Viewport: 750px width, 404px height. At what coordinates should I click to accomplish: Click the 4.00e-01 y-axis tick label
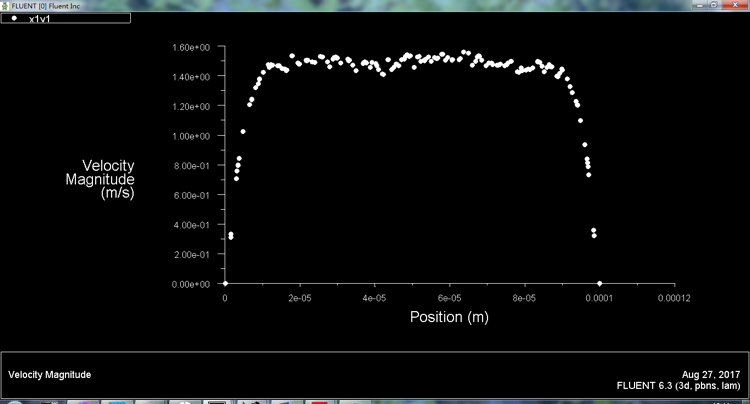pos(191,225)
